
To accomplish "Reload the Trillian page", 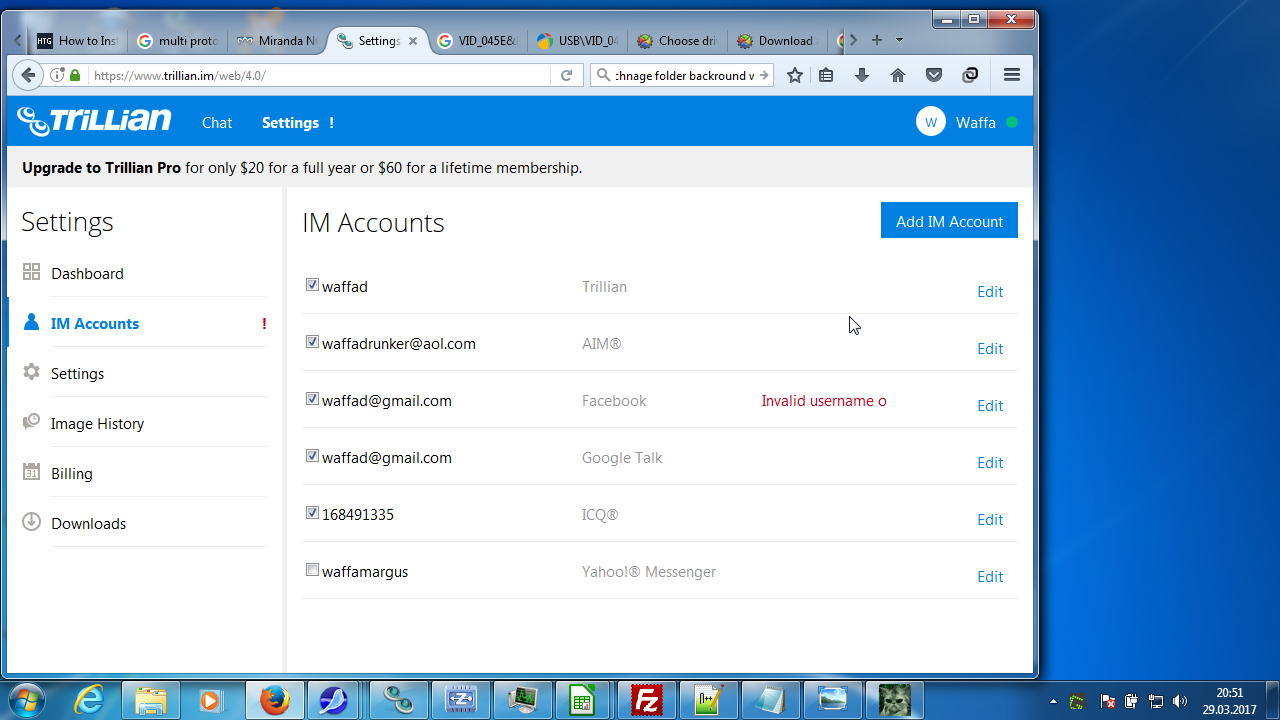I will [x=566, y=75].
